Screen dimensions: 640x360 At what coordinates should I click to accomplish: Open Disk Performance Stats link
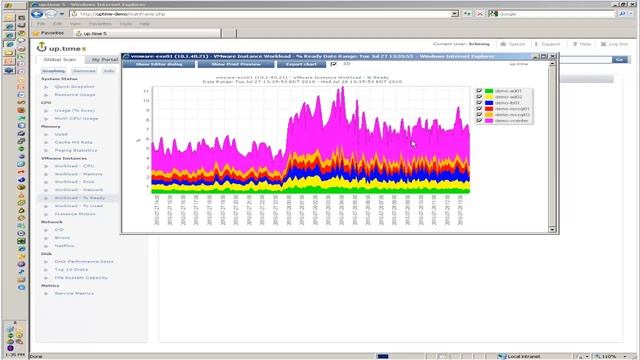[x=84, y=262]
